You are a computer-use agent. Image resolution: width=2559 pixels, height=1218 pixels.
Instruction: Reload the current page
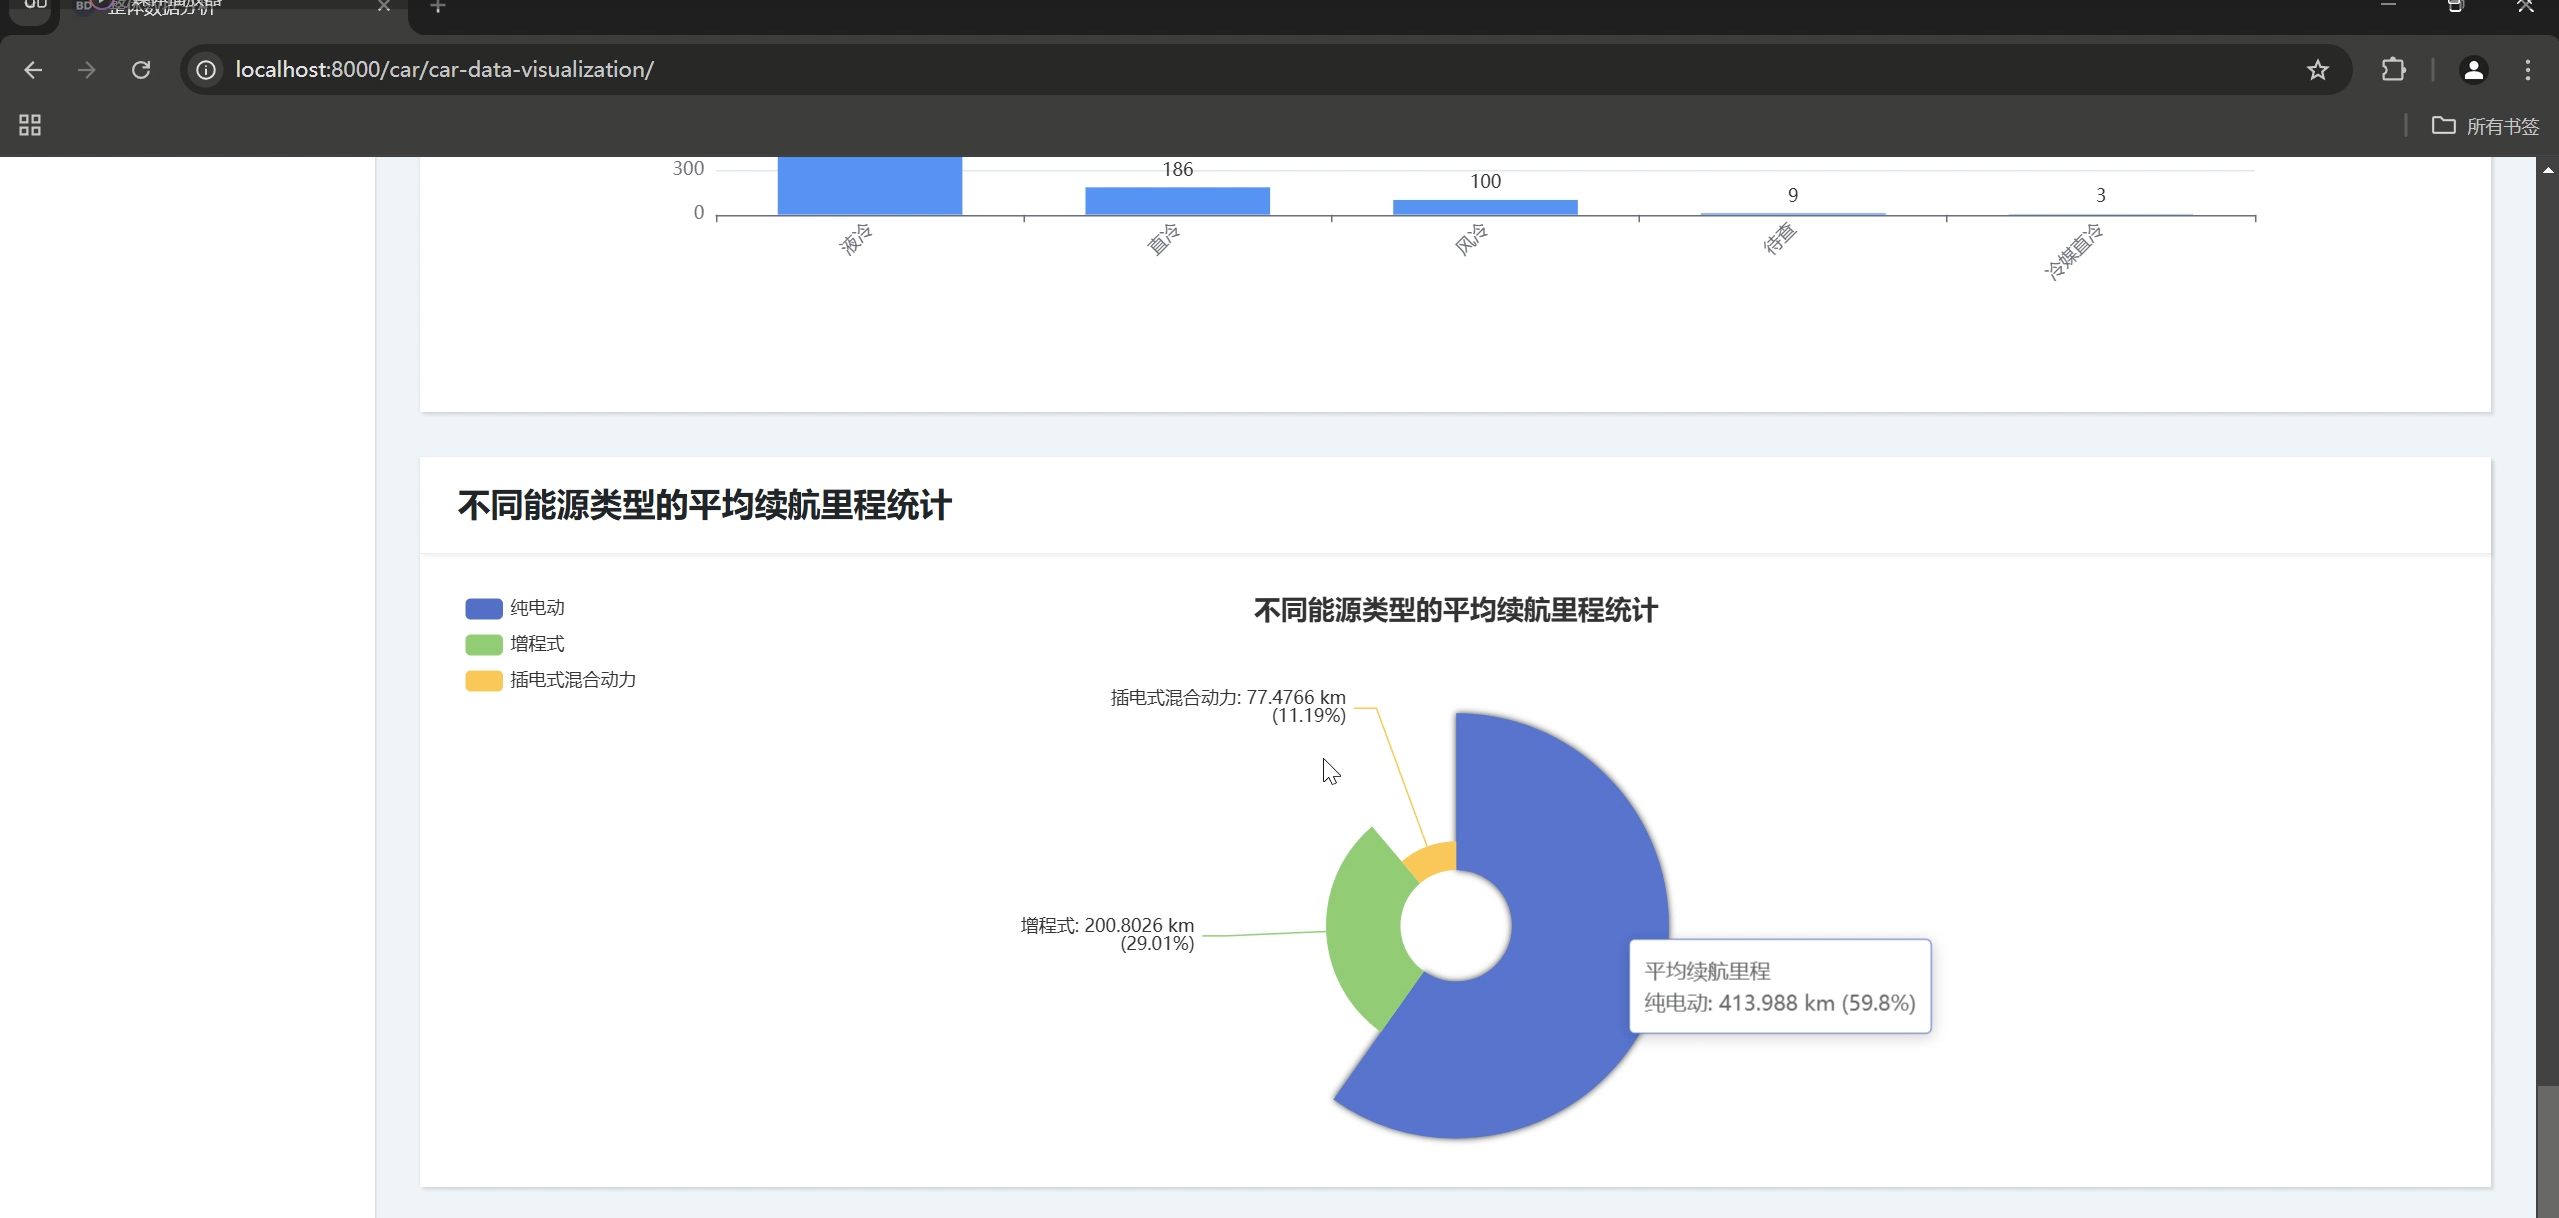(x=141, y=70)
